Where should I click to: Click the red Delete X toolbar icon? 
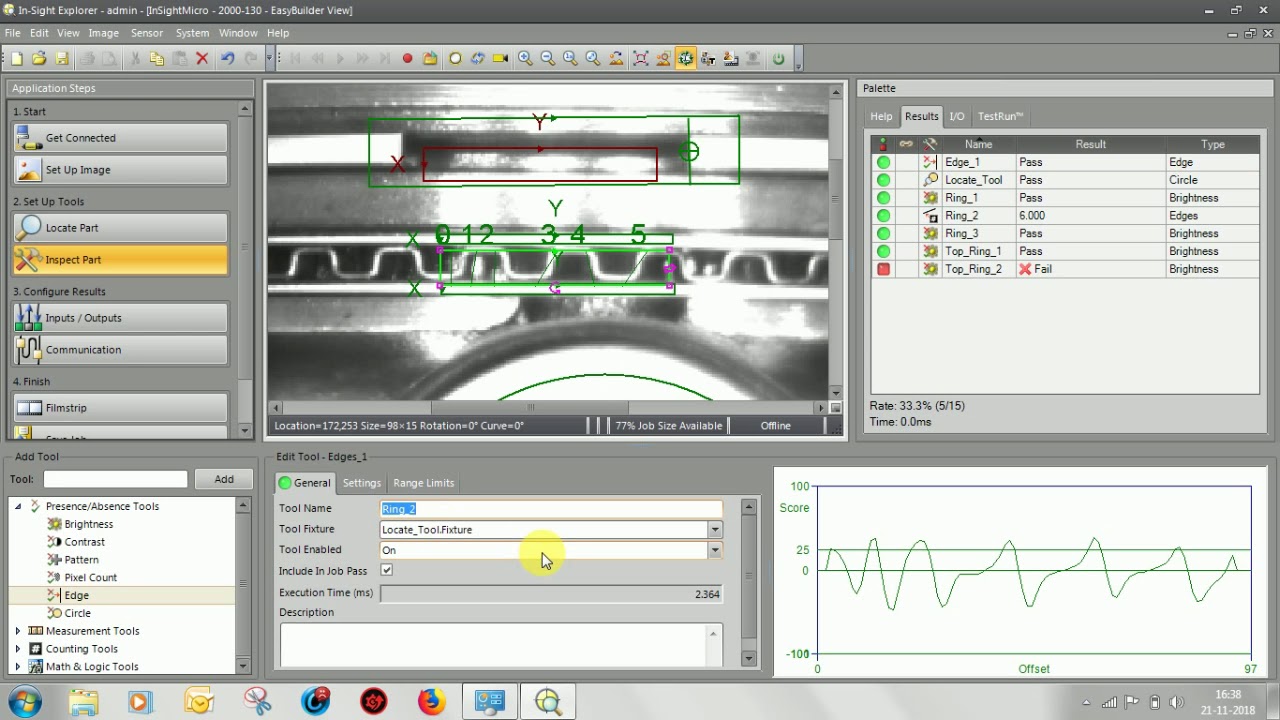pyautogui.click(x=202, y=59)
